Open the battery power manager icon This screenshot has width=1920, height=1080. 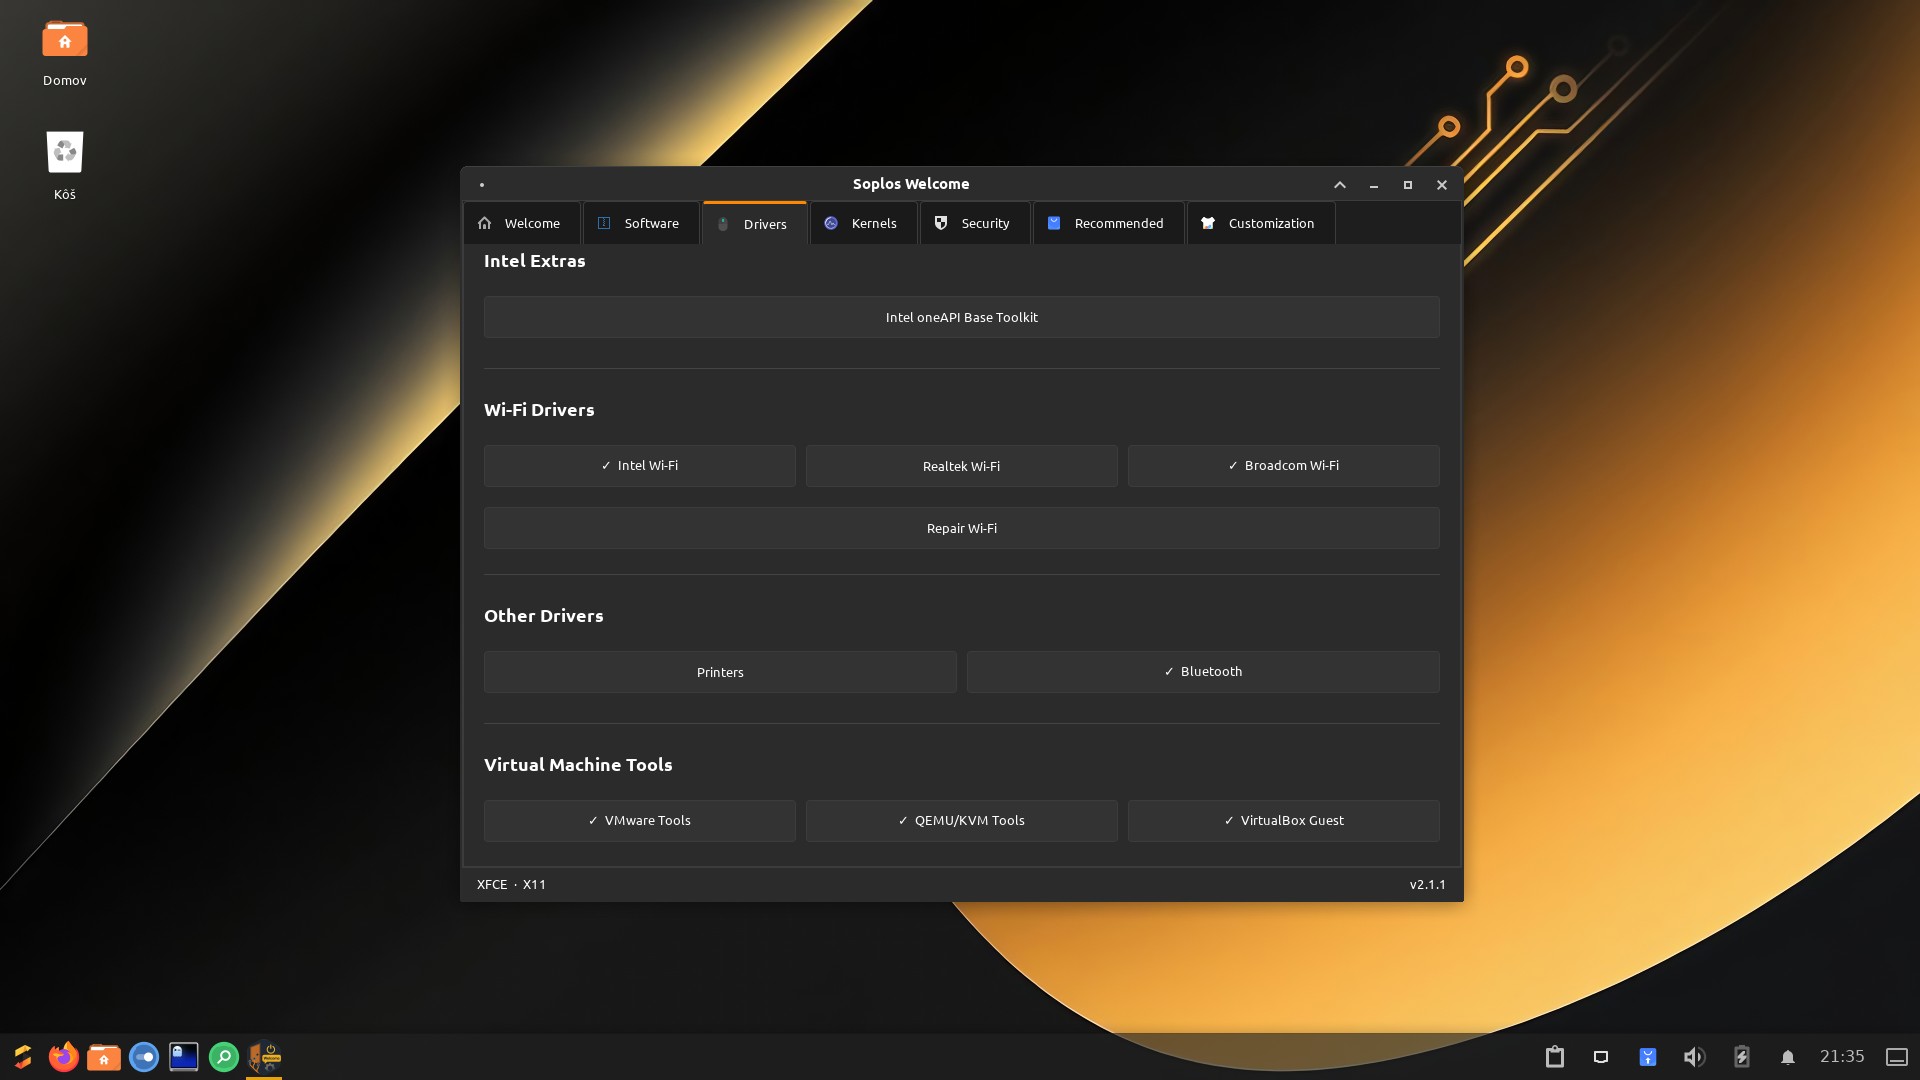pos(1742,1057)
